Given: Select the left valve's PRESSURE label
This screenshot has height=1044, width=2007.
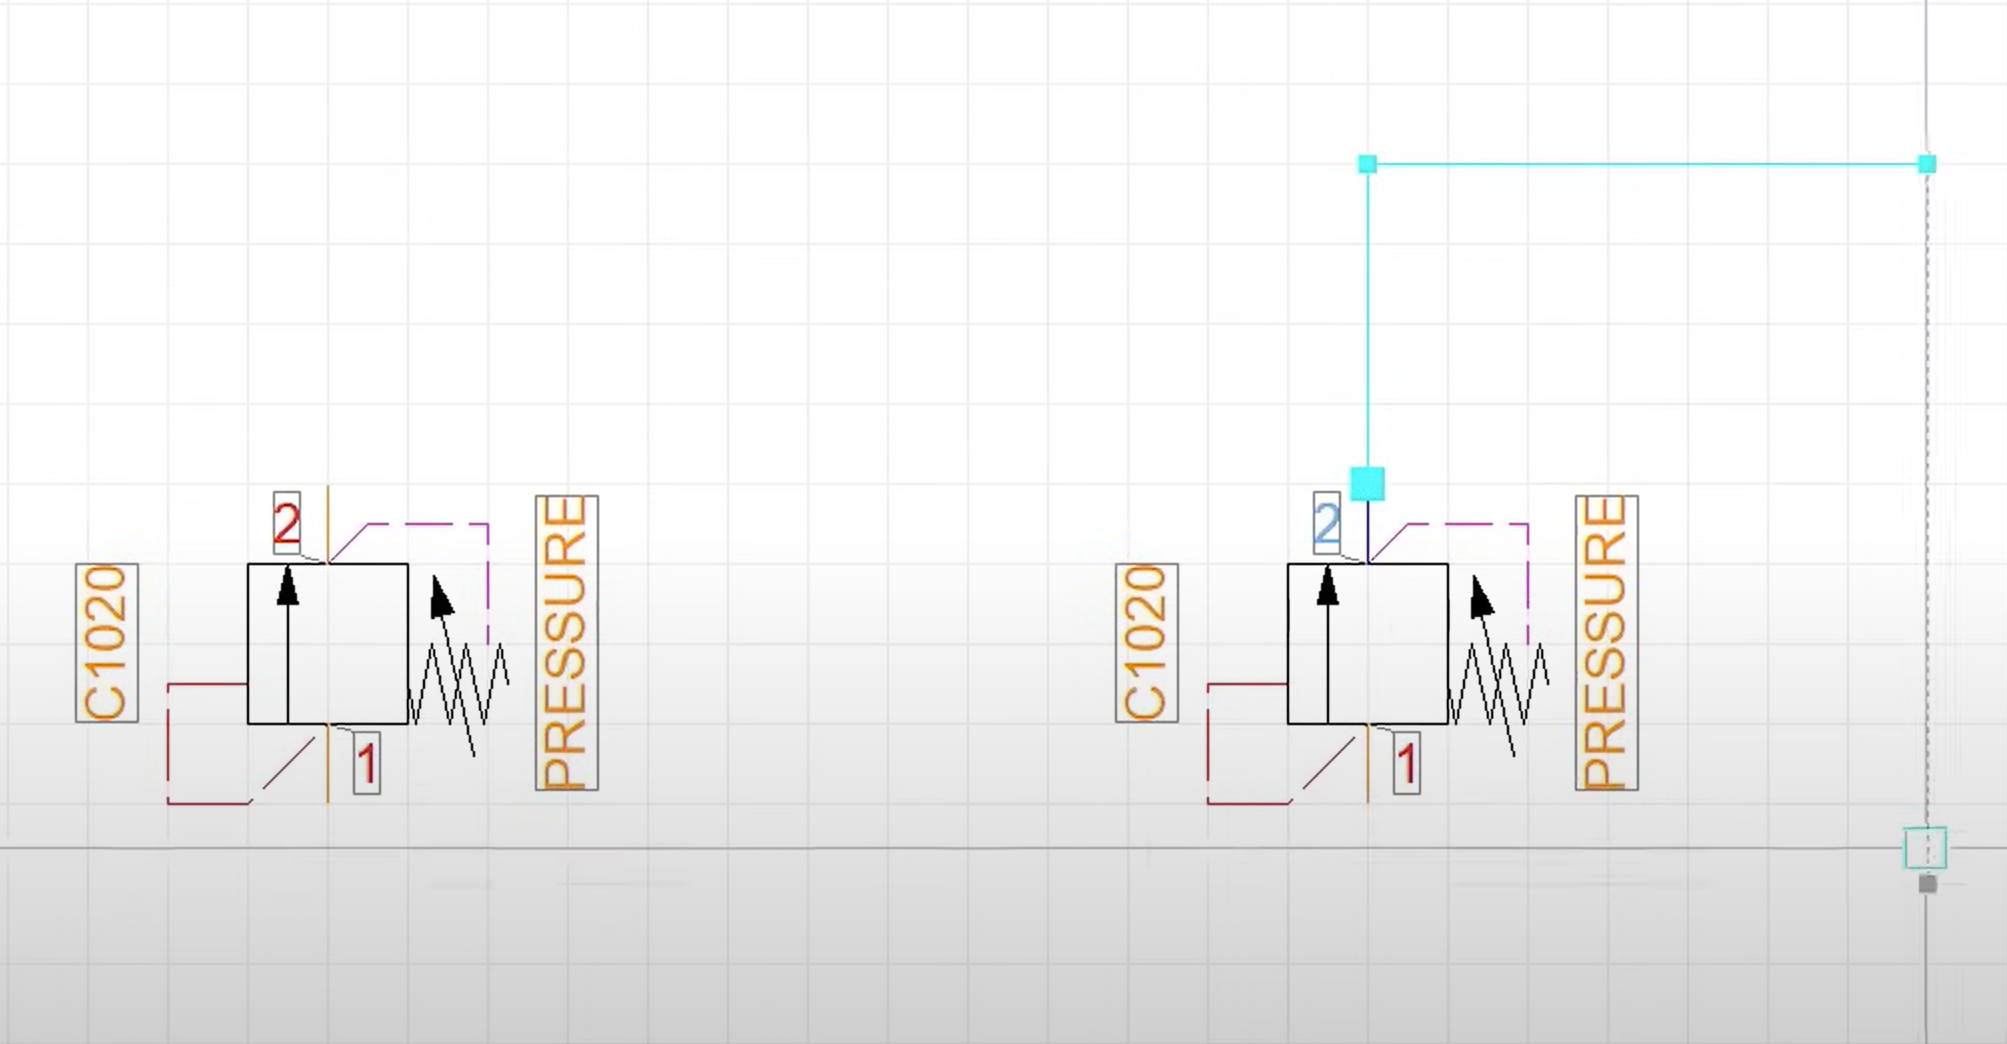Looking at the screenshot, I should point(567,642).
